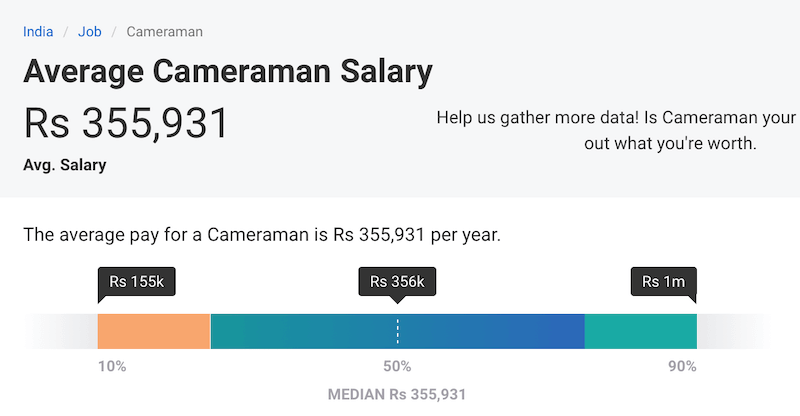
Task: Click the 10% percentile label
Action: click(x=112, y=366)
